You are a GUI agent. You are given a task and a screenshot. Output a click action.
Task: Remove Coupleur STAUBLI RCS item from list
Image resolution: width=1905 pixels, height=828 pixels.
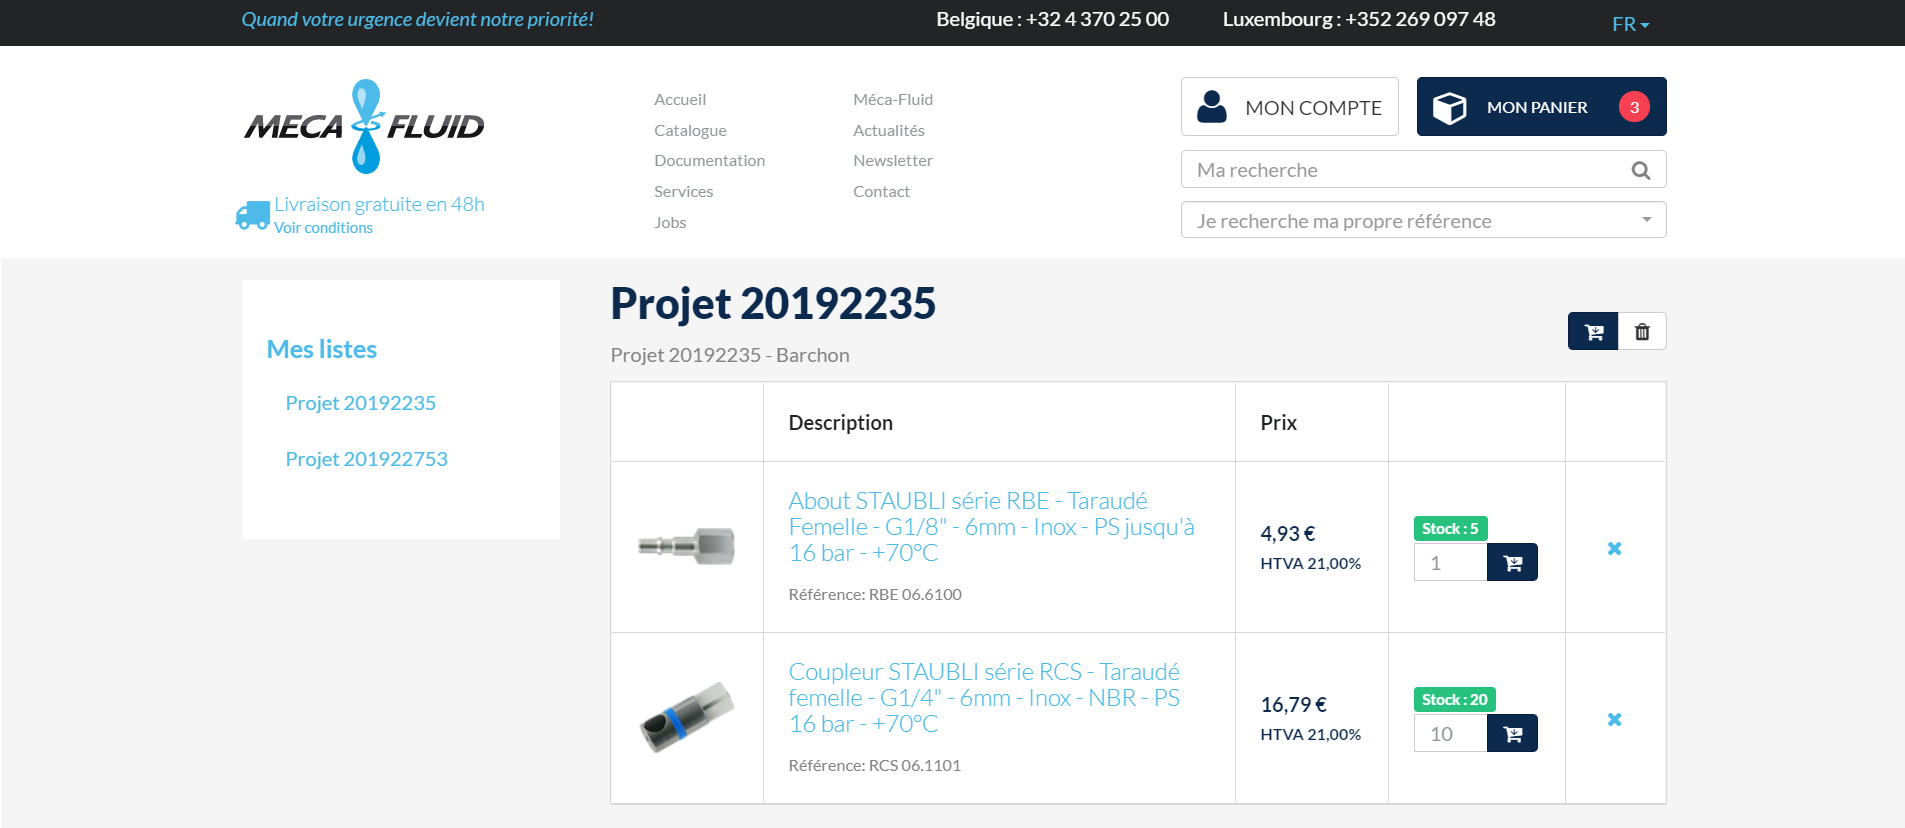1614,719
